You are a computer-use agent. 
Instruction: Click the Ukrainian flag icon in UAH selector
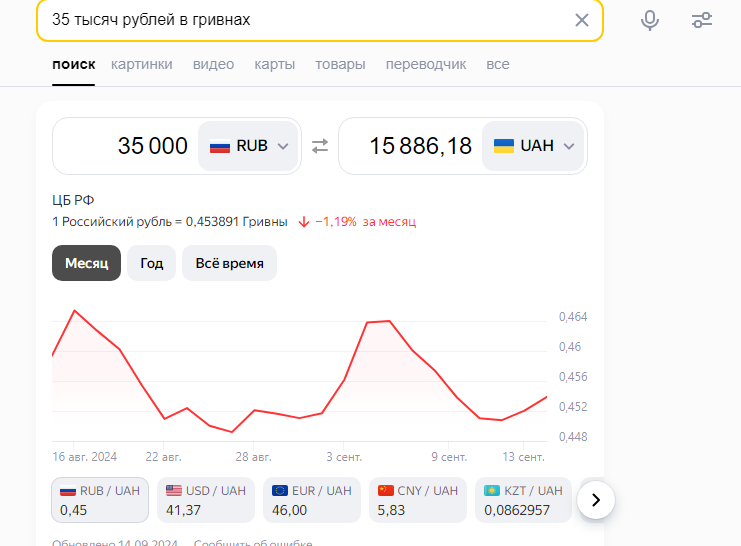point(504,146)
